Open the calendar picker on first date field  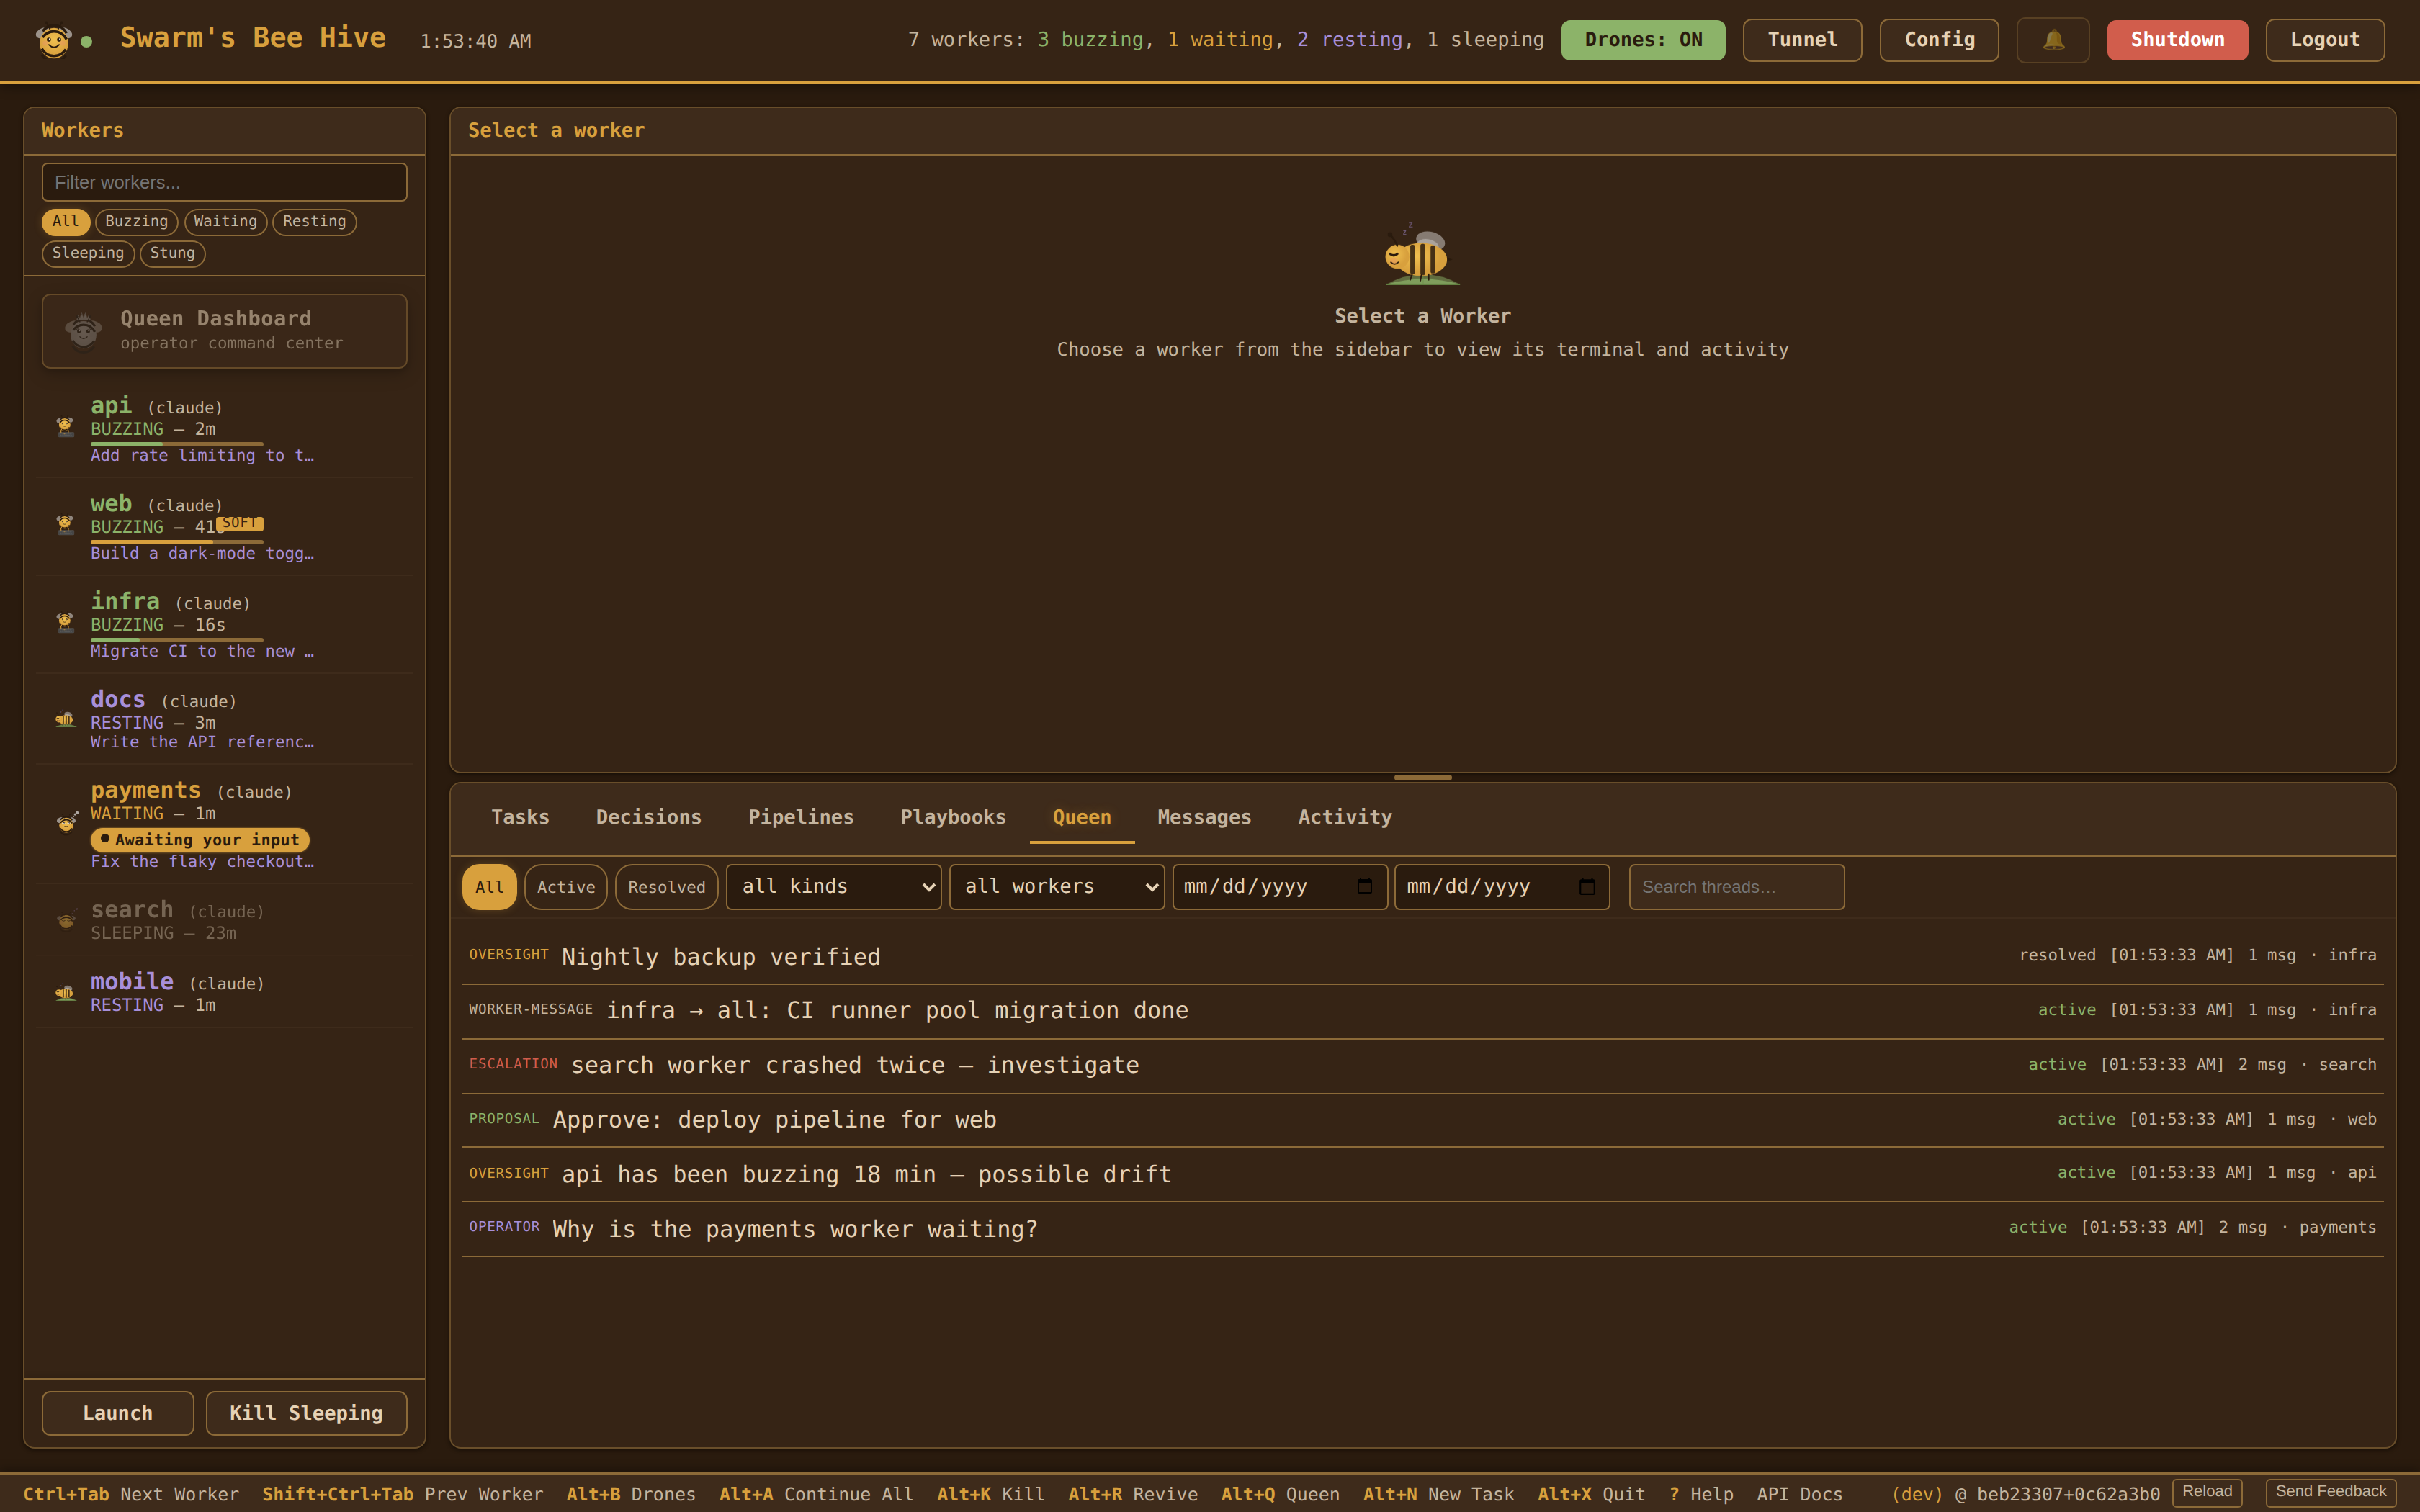point(1364,886)
